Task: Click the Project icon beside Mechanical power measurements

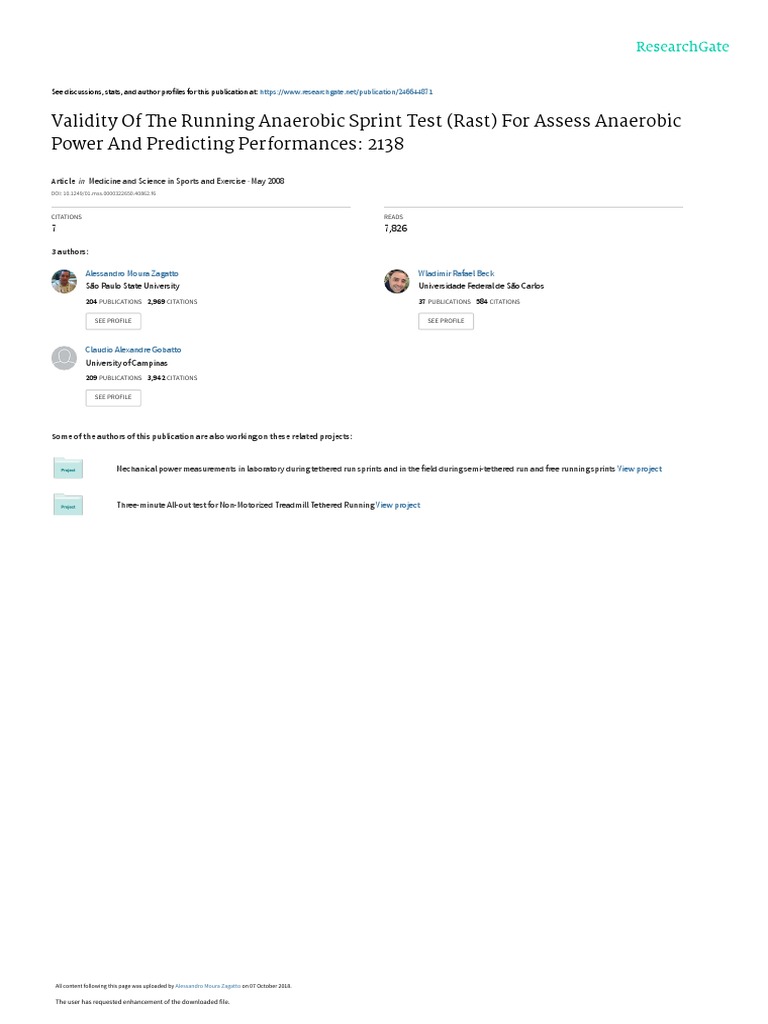Action: point(68,468)
